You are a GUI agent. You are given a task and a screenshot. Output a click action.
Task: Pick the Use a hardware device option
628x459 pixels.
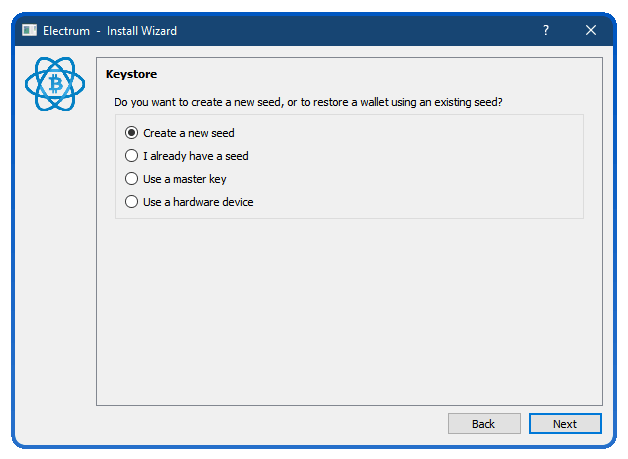point(131,201)
